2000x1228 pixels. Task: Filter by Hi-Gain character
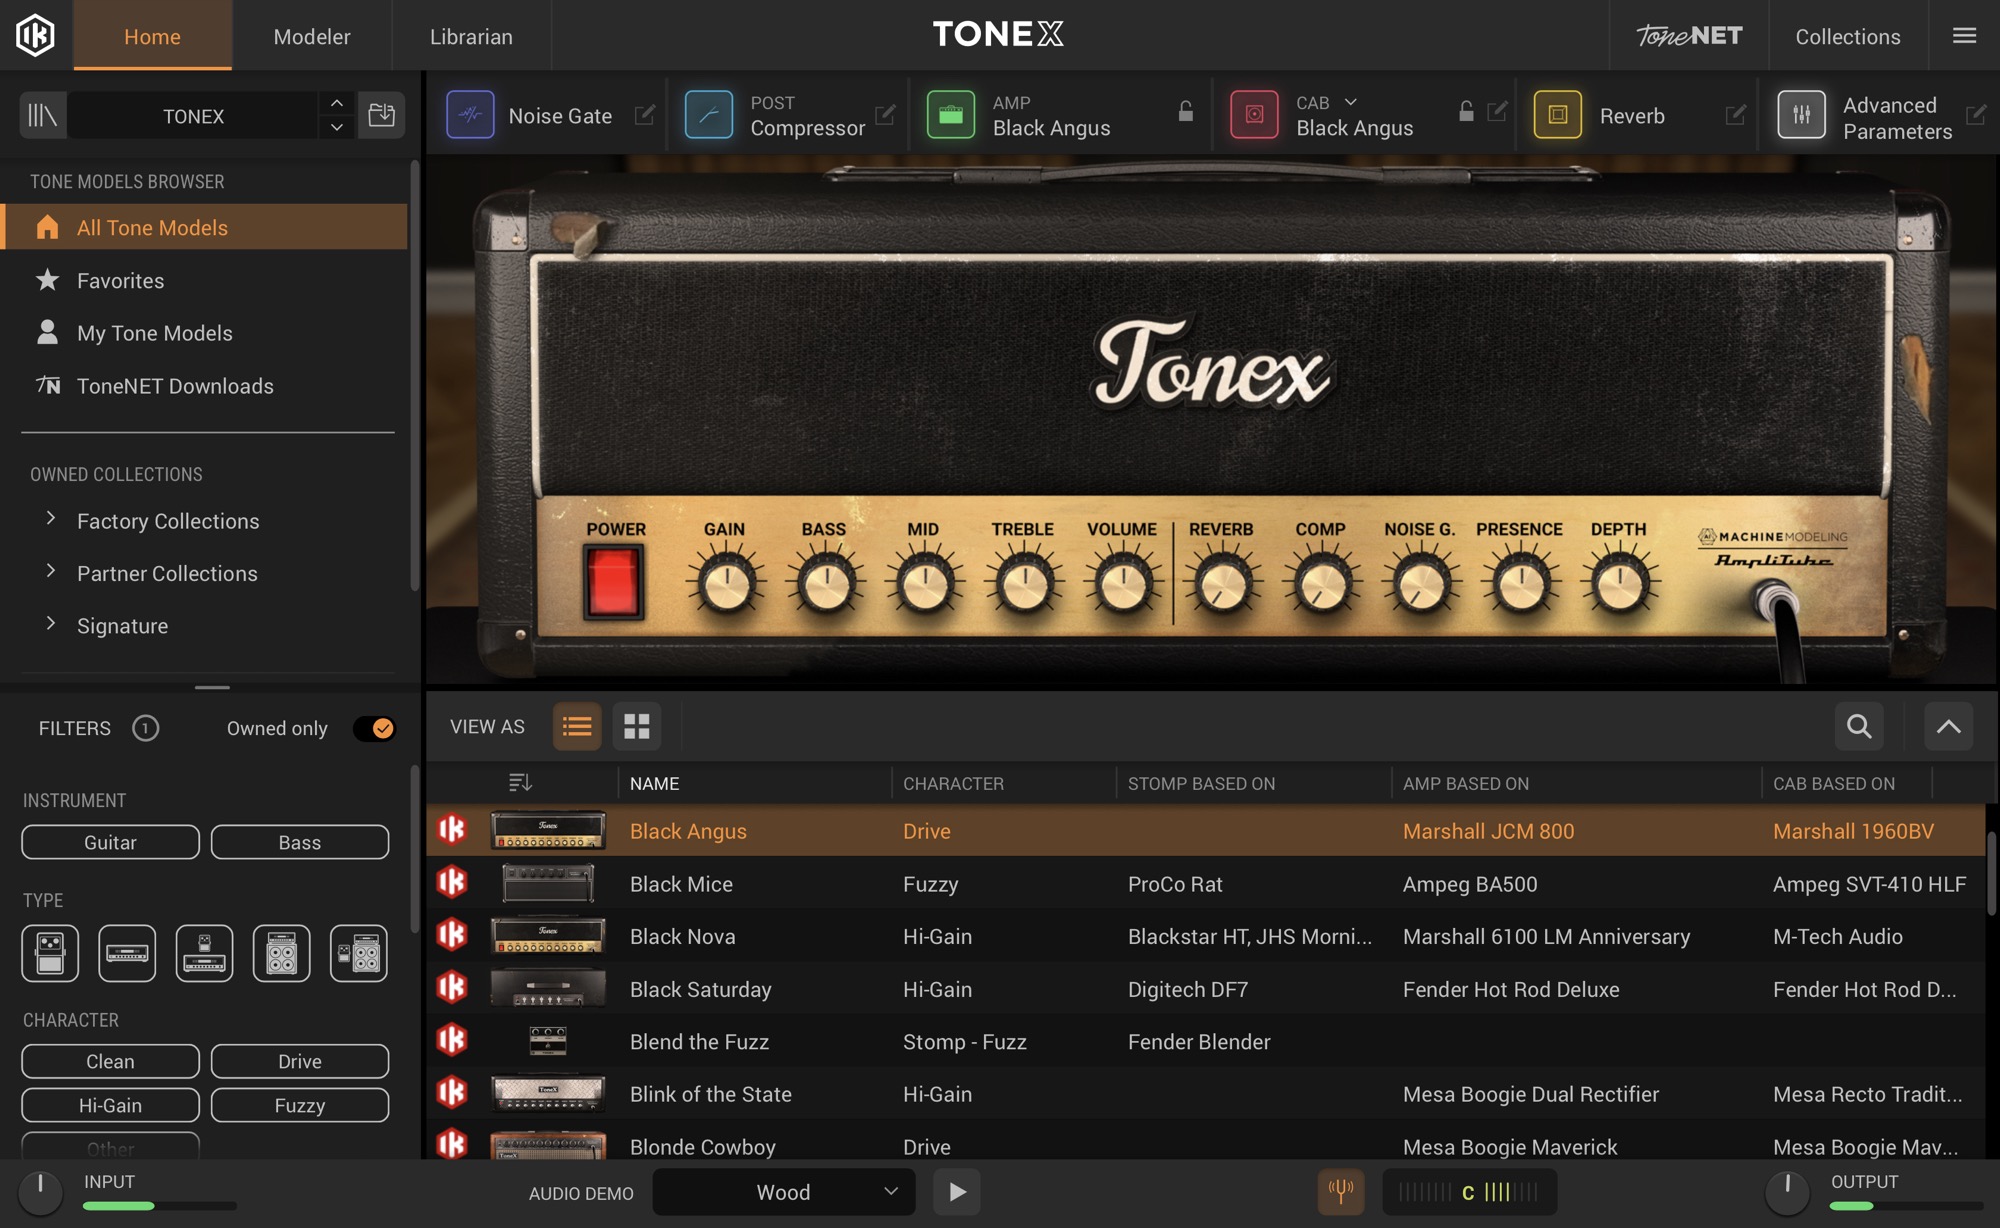click(110, 1105)
